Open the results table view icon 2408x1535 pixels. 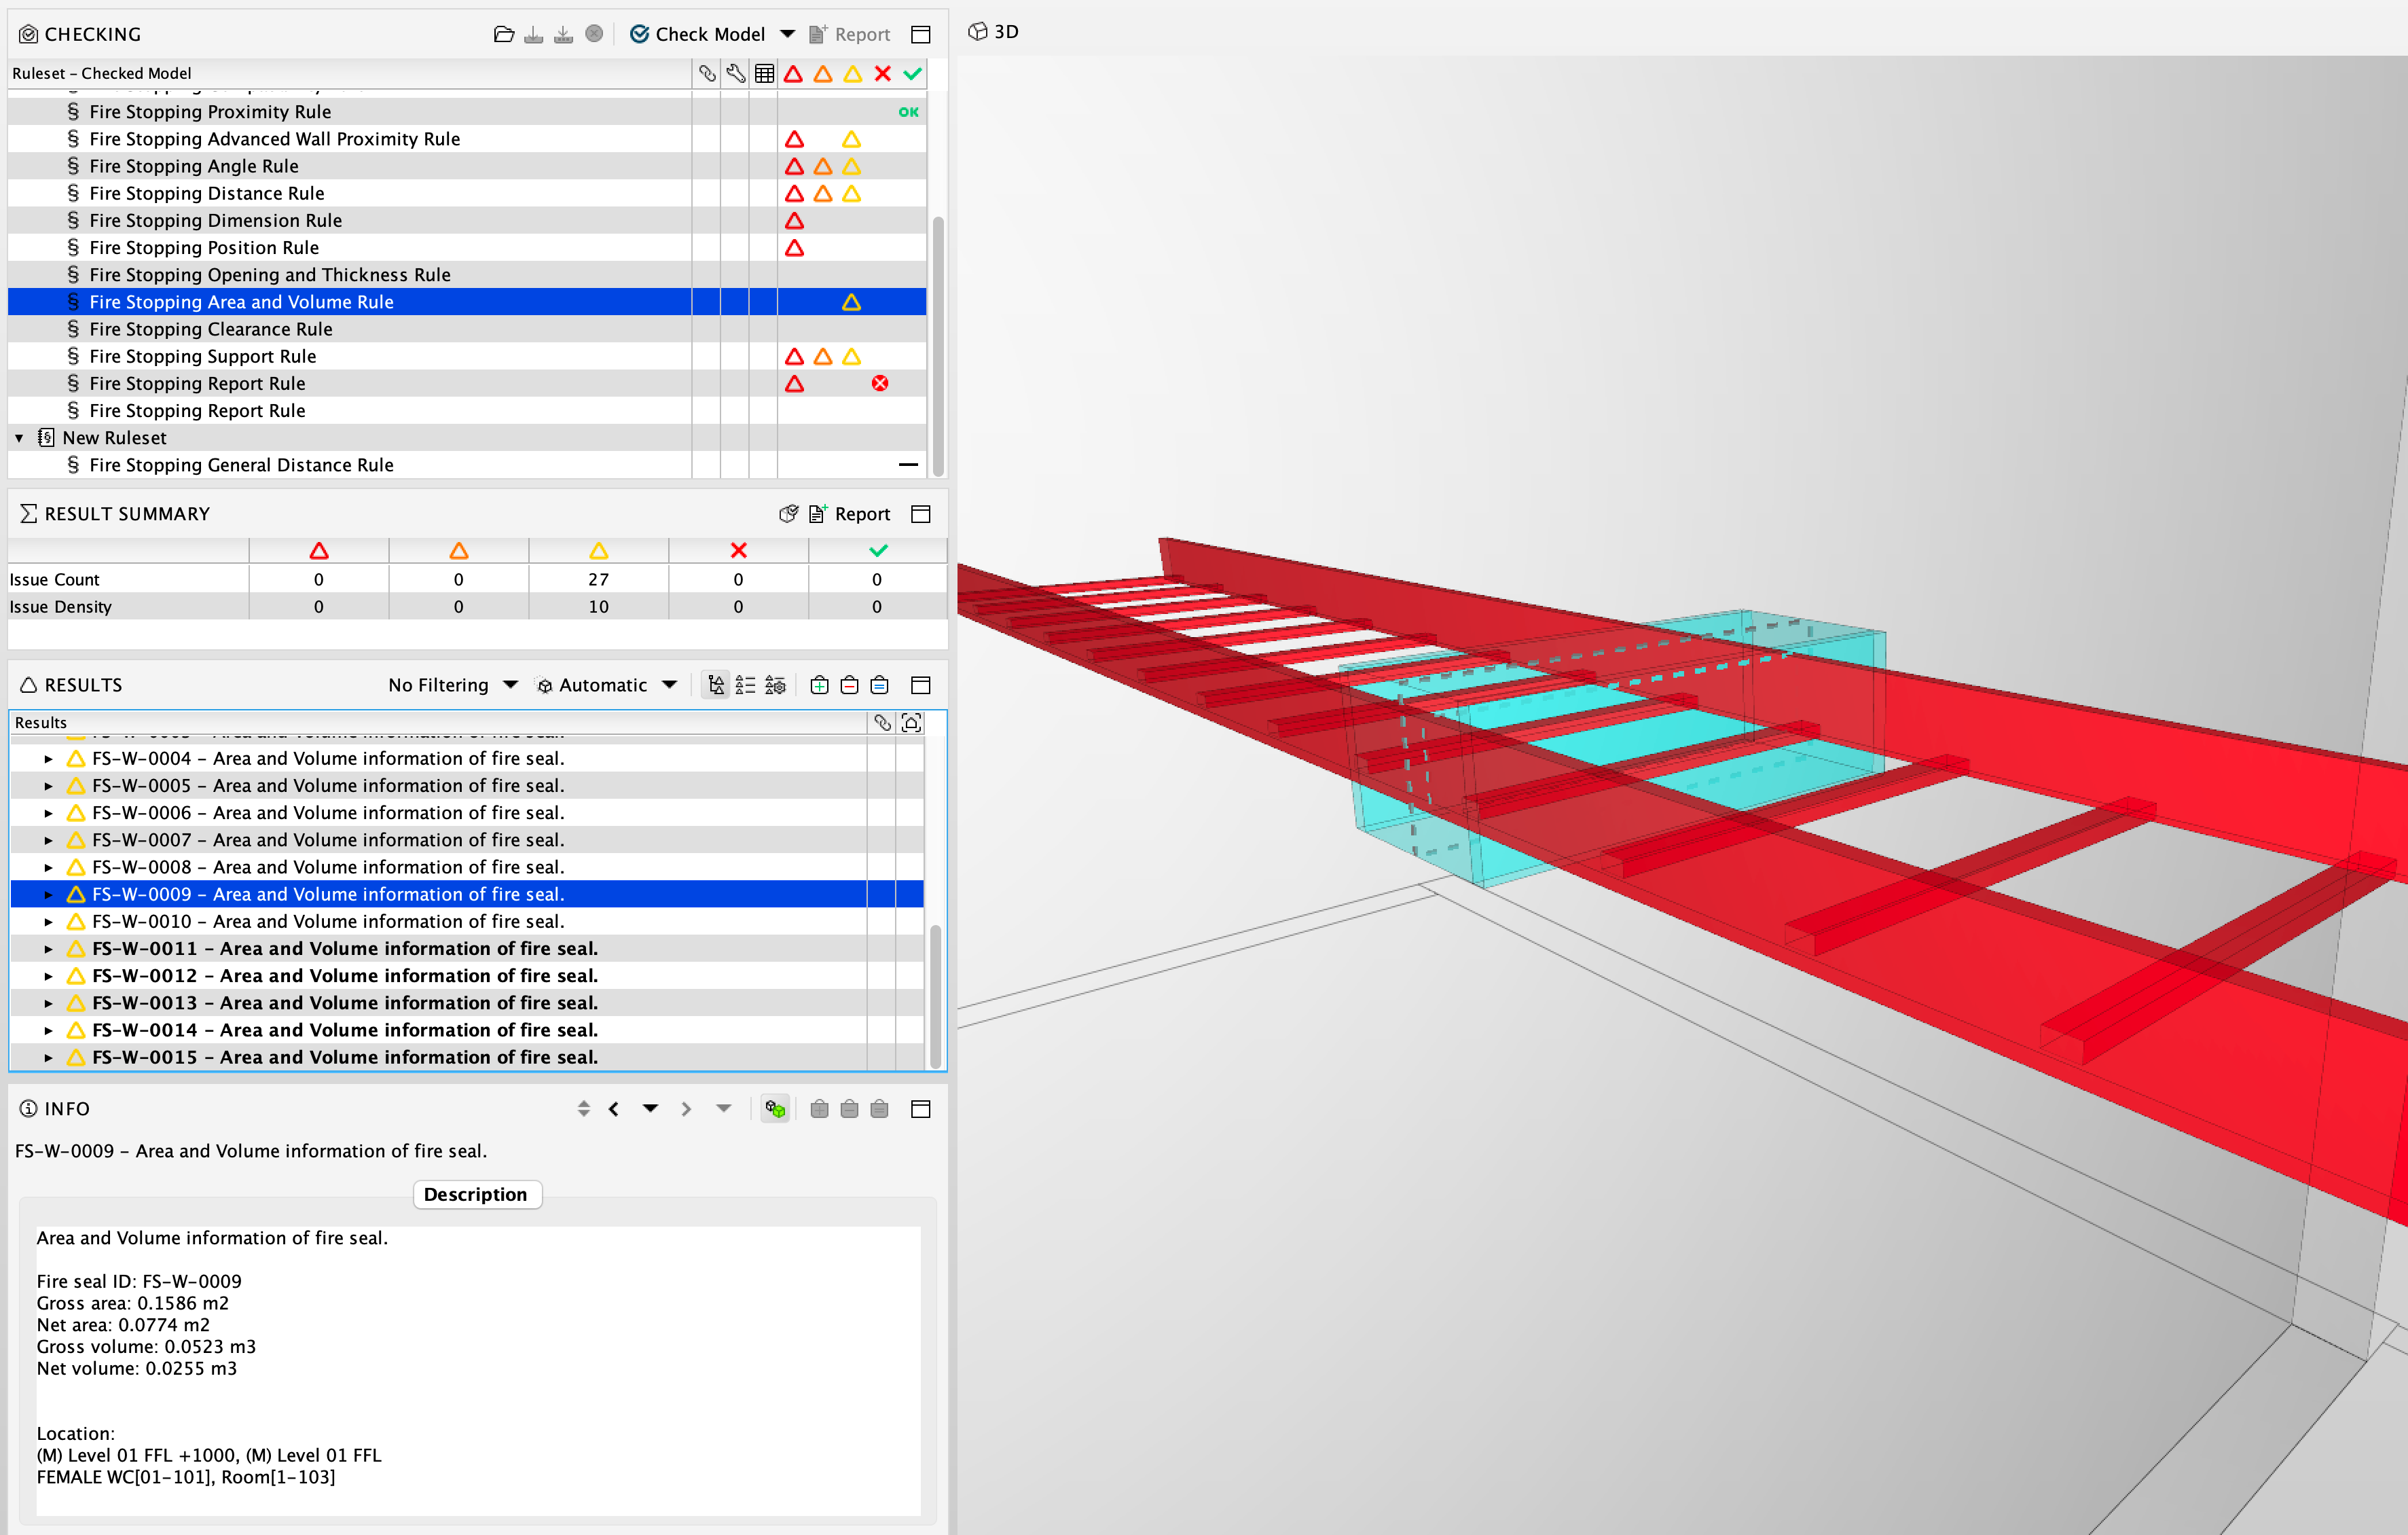click(765, 73)
